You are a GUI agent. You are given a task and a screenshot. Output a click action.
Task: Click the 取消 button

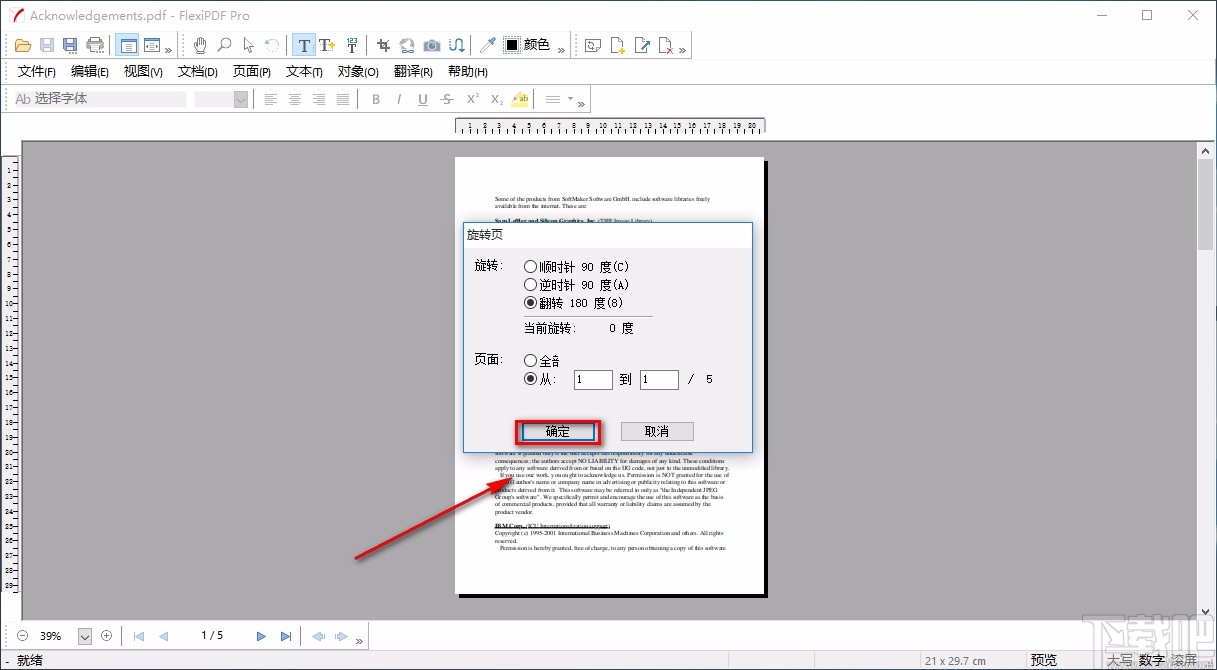[x=657, y=432]
